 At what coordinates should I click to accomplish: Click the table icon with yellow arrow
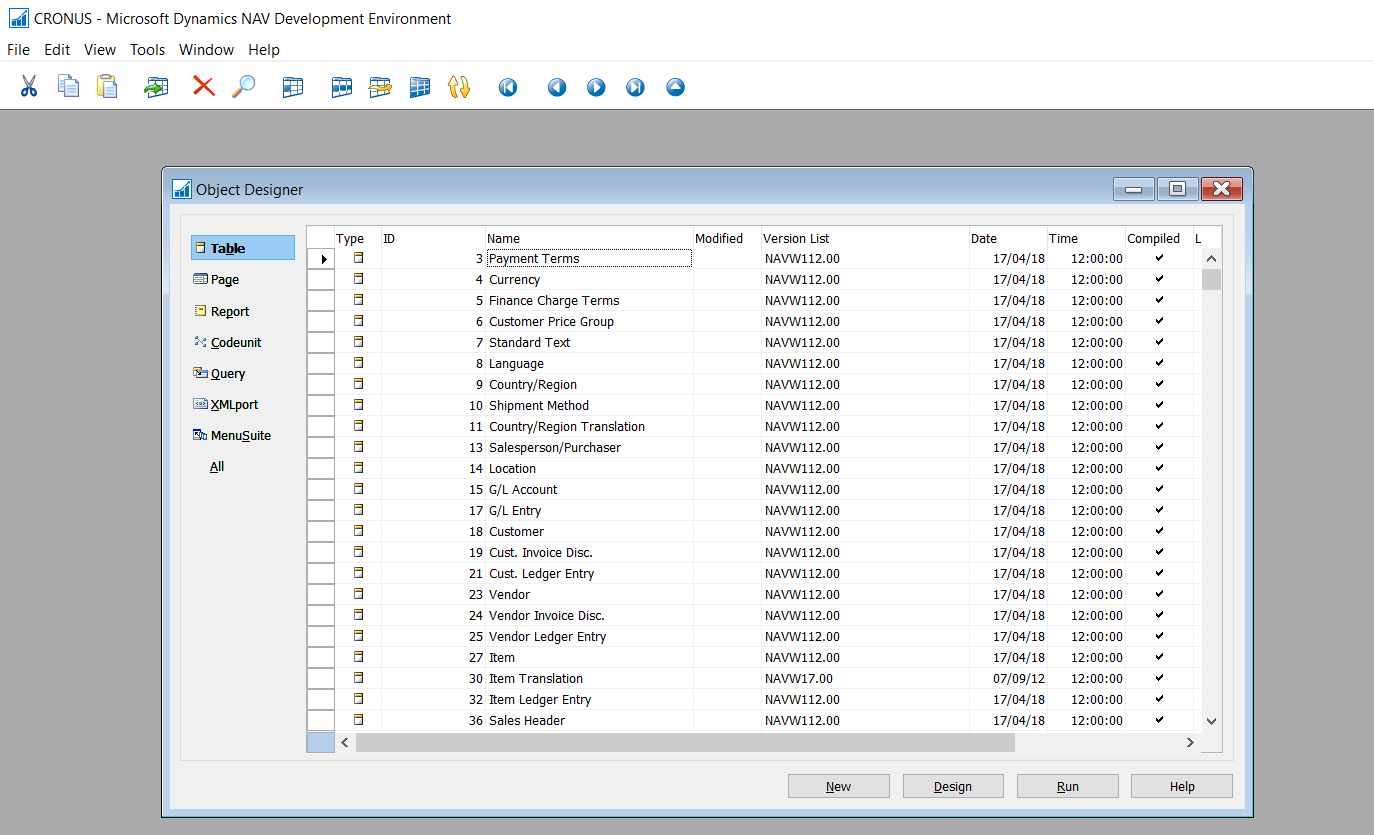pyautogui.click(x=380, y=87)
